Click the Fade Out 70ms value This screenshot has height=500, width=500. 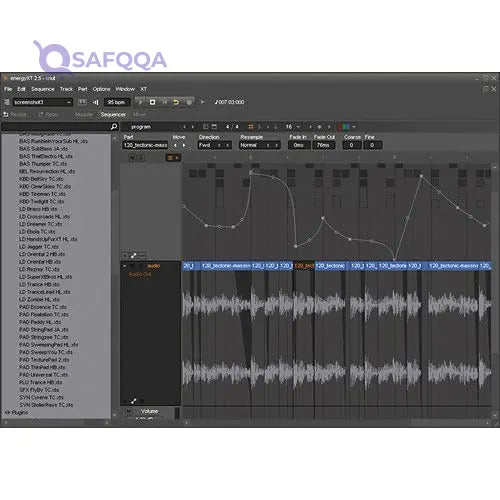pyautogui.click(x=323, y=145)
